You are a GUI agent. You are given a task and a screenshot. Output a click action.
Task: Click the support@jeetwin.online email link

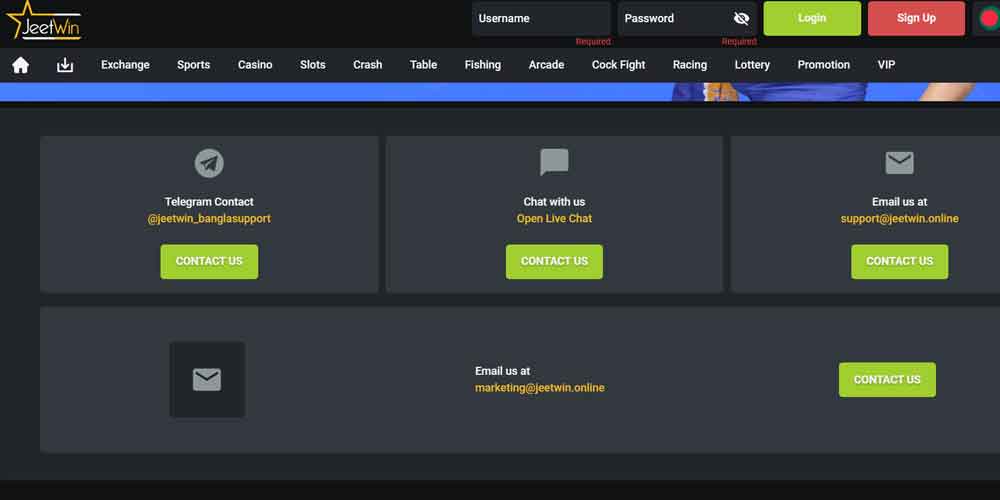(899, 219)
